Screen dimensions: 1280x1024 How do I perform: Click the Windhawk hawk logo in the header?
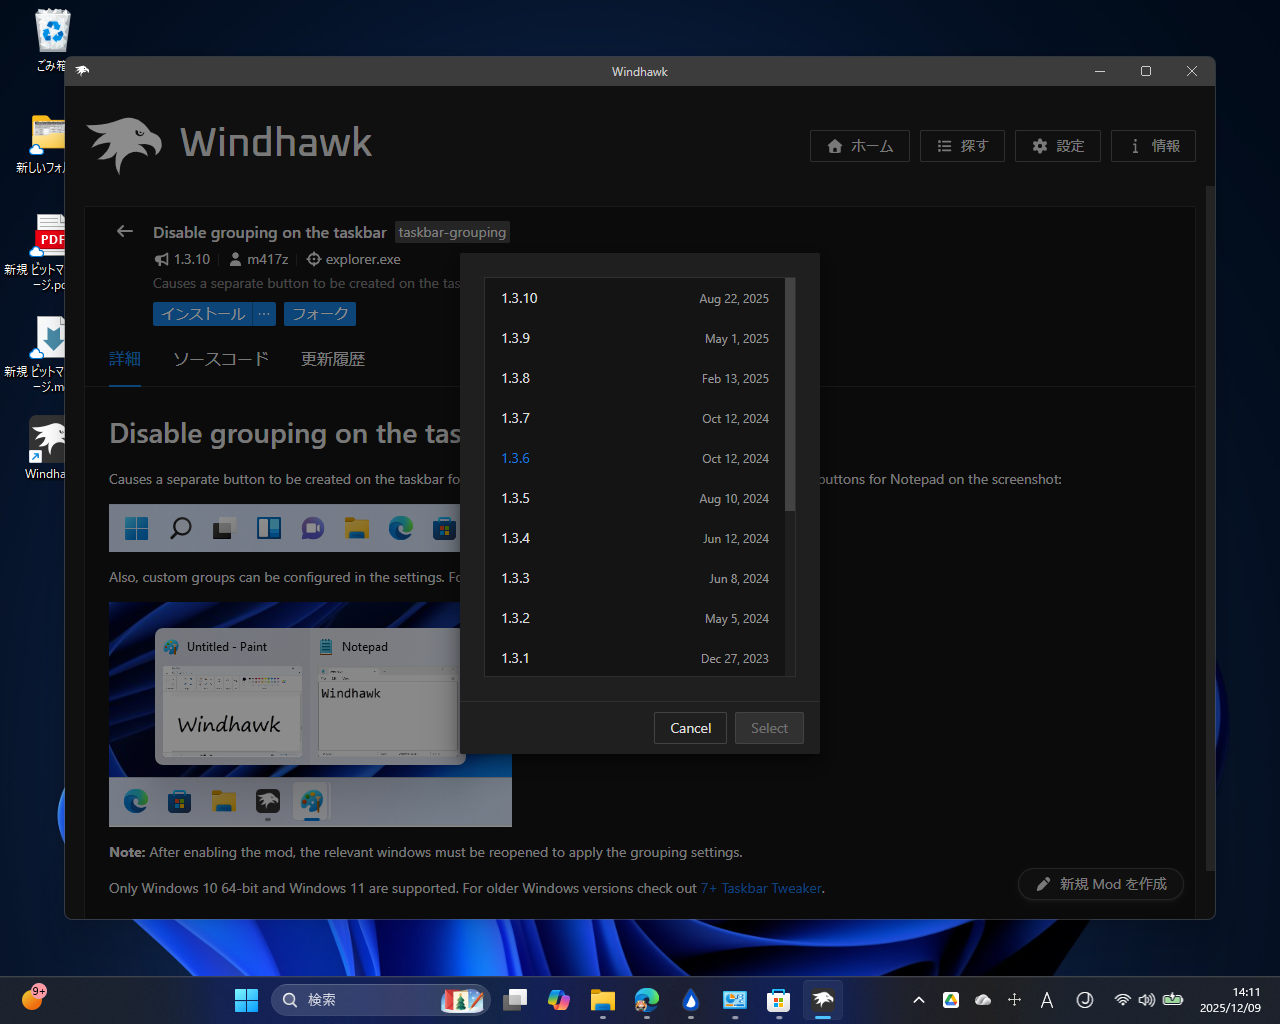pyautogui.click(x=124, y=145)
